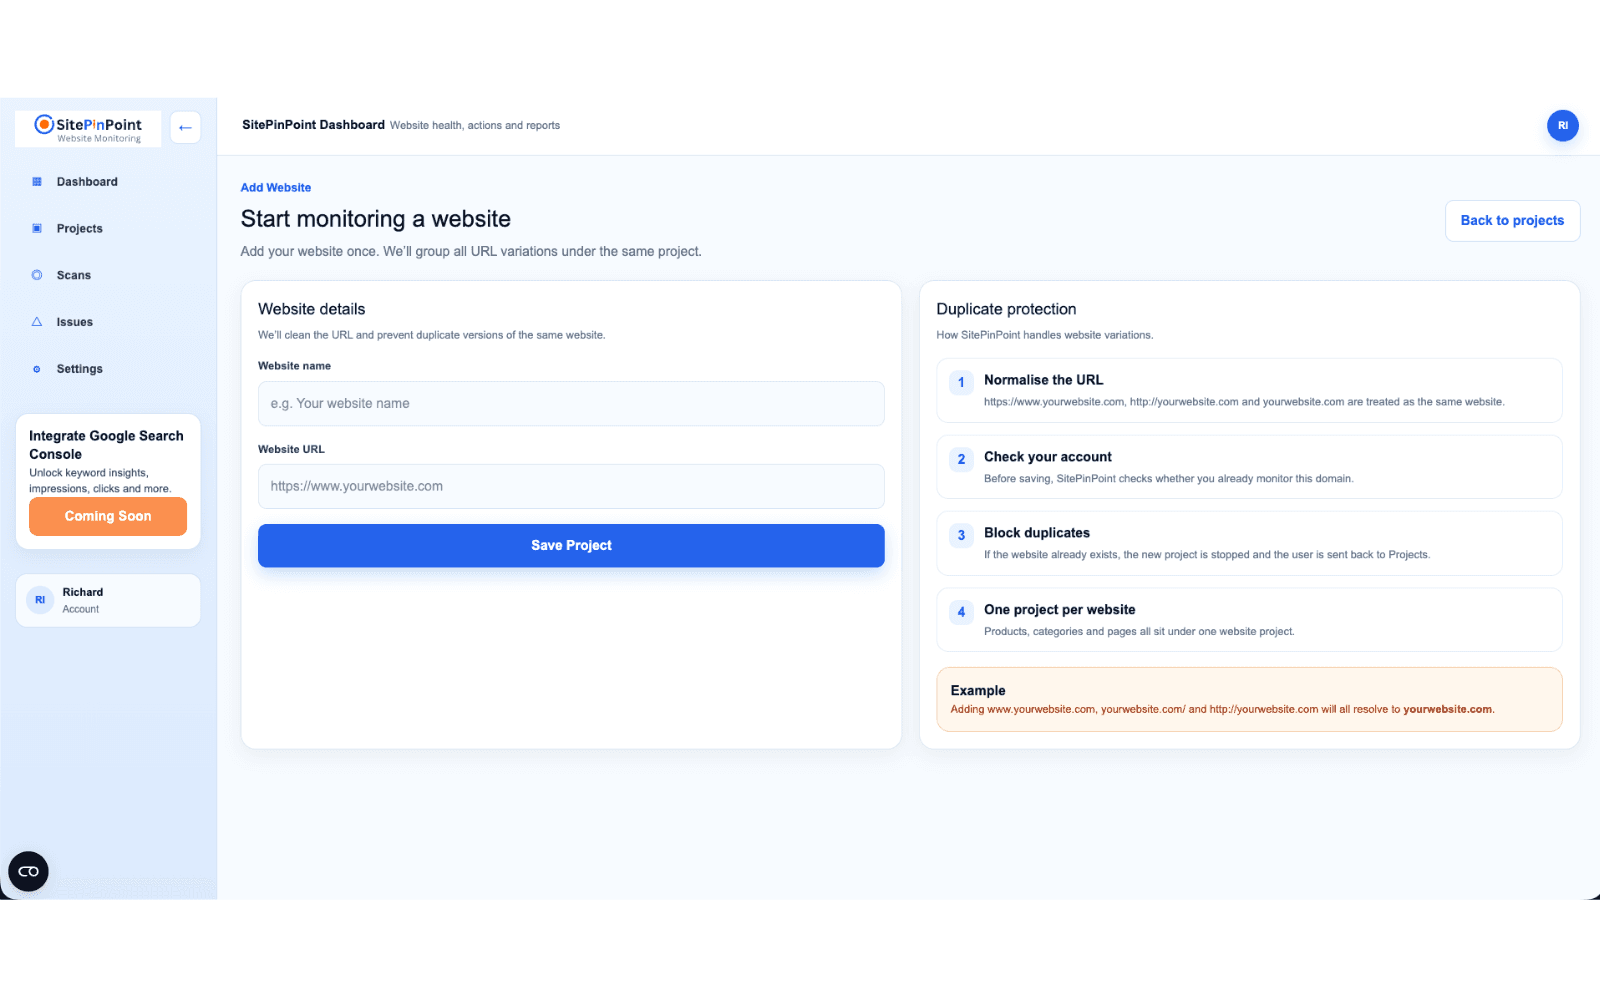Click the 'Website name' field label
1600x1000 pixels.
pos(294,366)
